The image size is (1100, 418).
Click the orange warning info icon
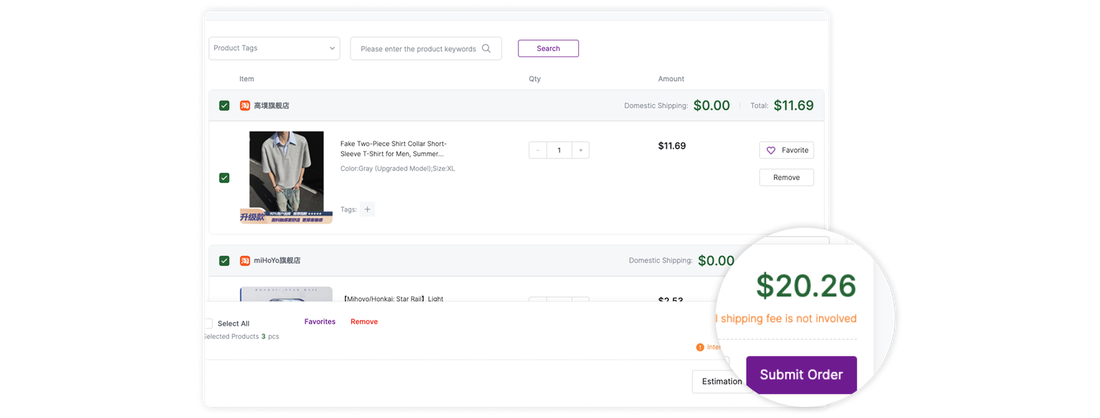pyautogui.click(x=699, y=347)
